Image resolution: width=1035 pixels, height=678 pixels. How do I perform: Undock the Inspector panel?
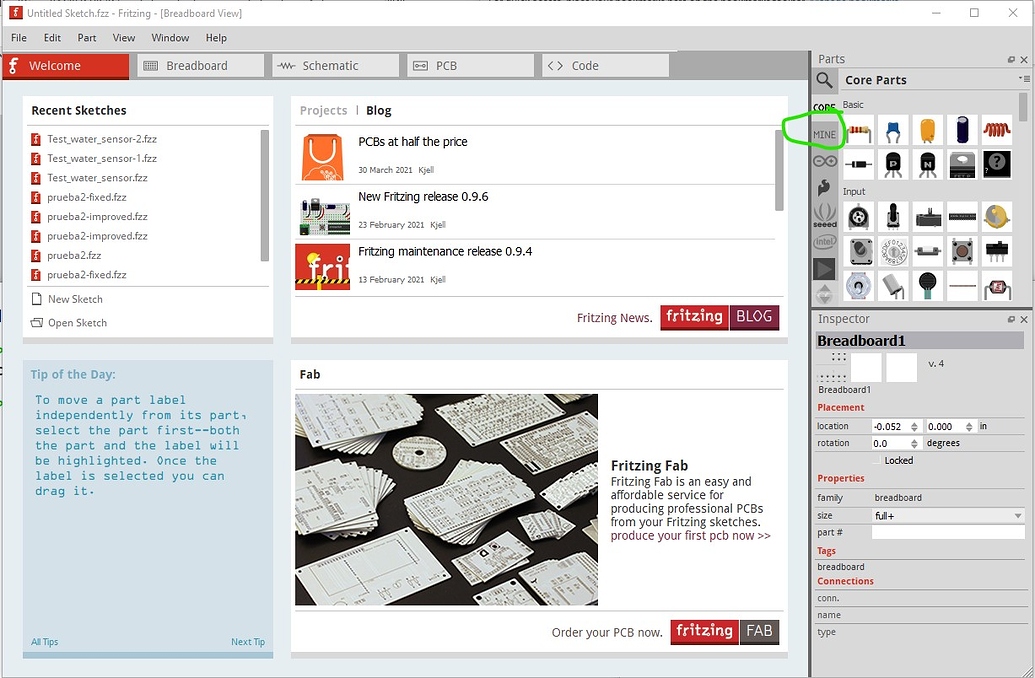[x=1011, y=319]
